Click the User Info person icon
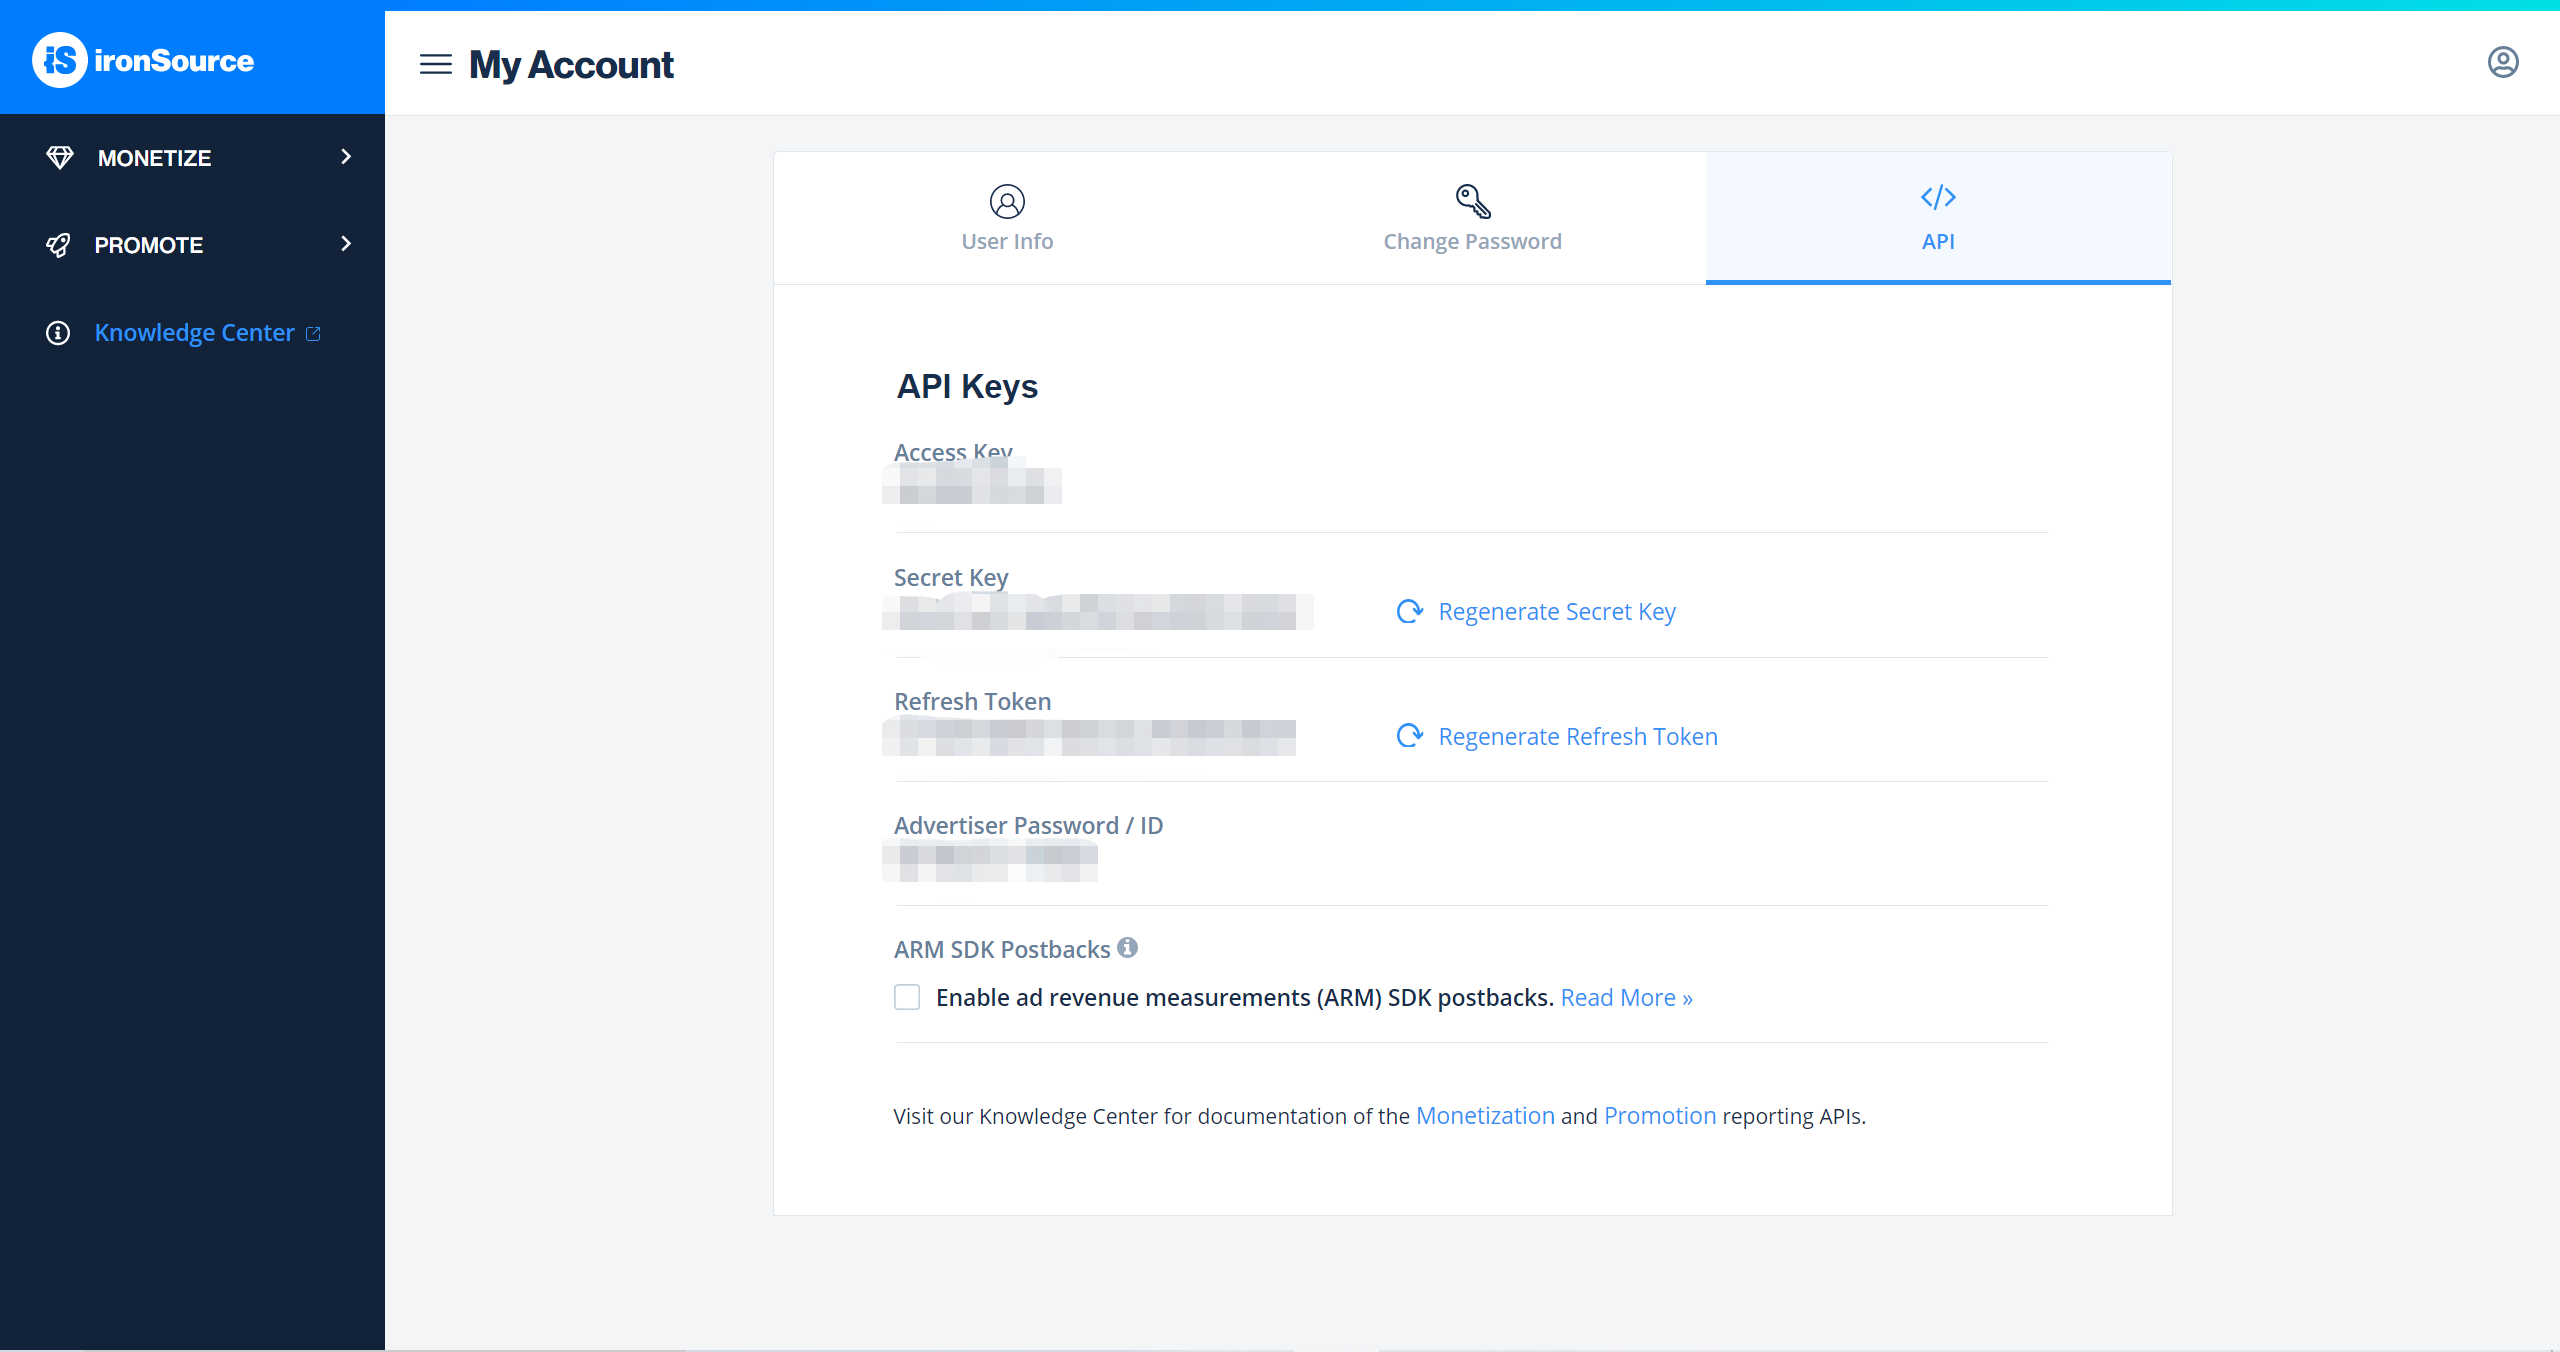This screenshot has width=2560, height=1352. (1006, 200)
